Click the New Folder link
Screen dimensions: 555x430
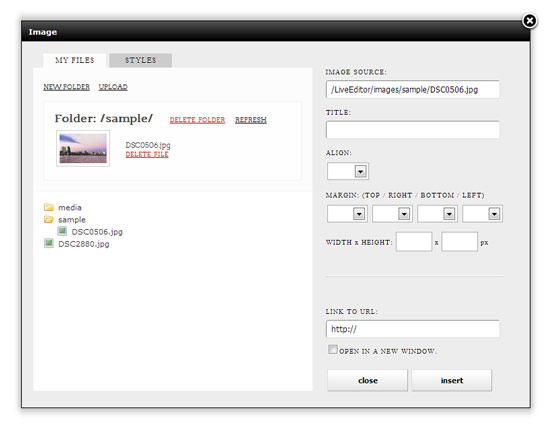[x=67, y=87]
